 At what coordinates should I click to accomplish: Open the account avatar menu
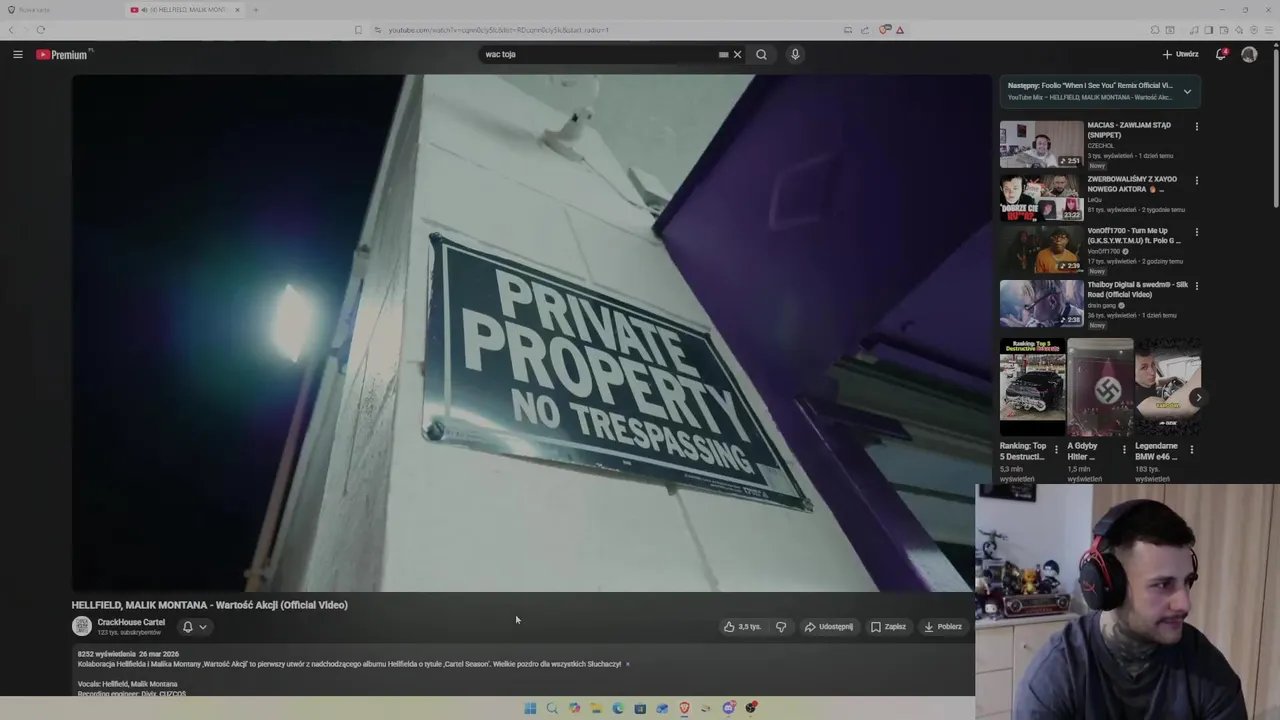1249,54
